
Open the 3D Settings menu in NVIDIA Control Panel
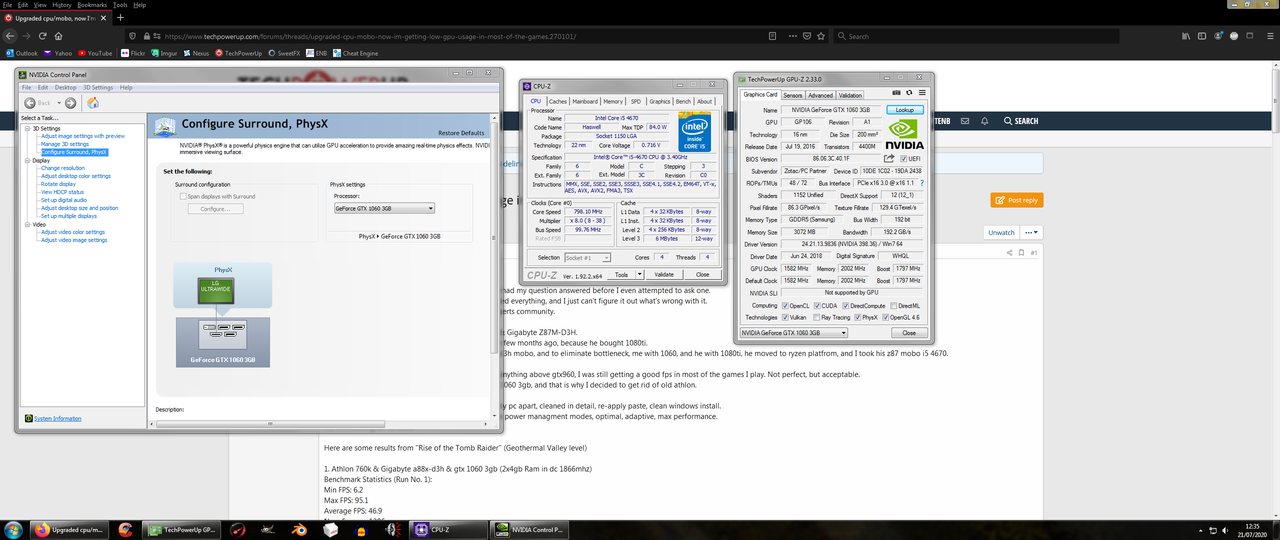coord(100,87)
